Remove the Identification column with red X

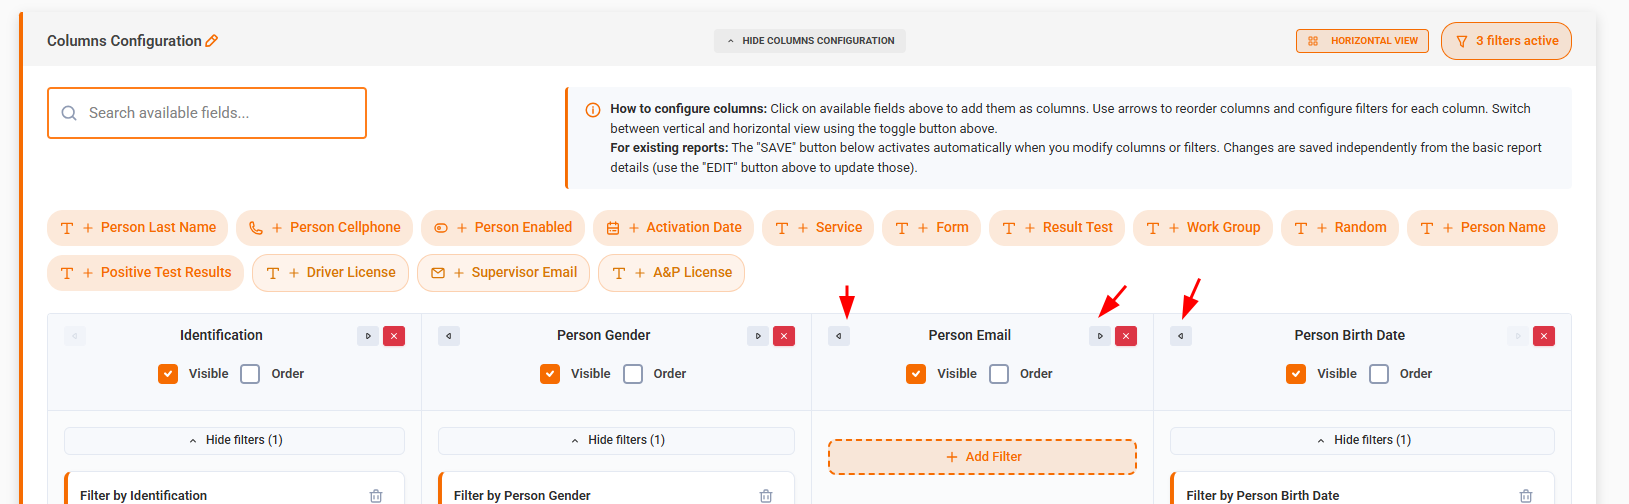[x=394, y=336]
